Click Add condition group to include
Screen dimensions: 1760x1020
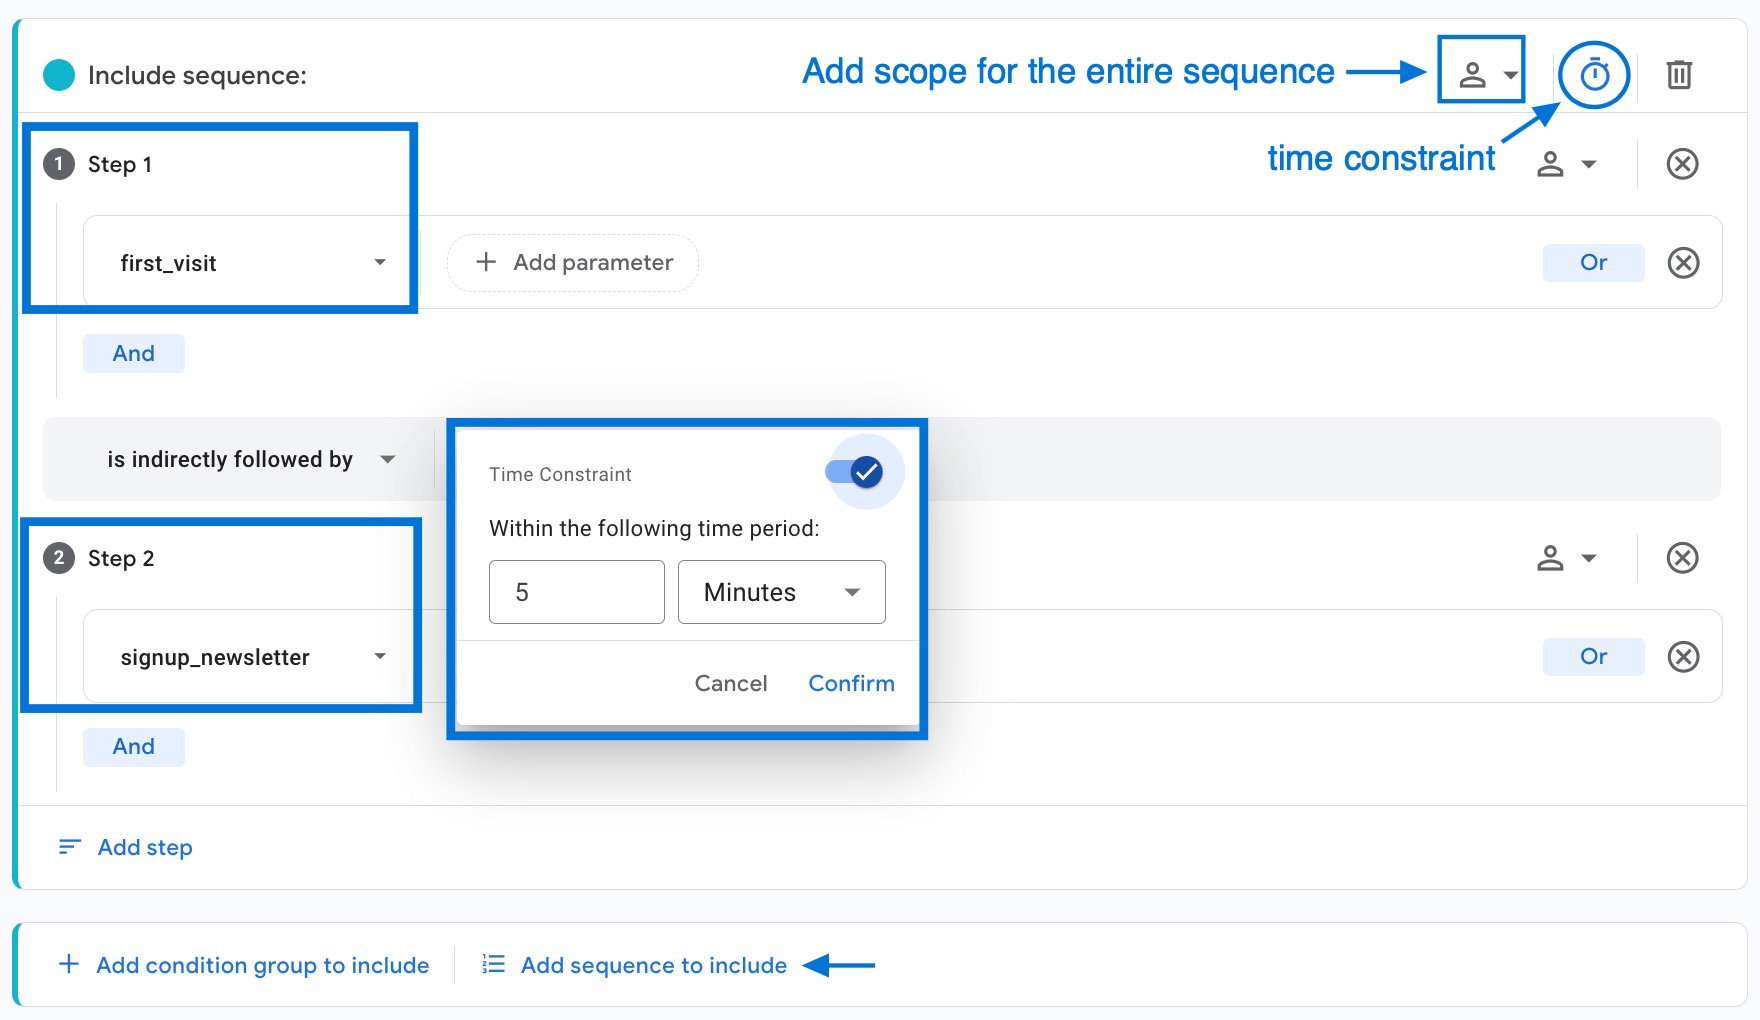(x=244, y=965)
